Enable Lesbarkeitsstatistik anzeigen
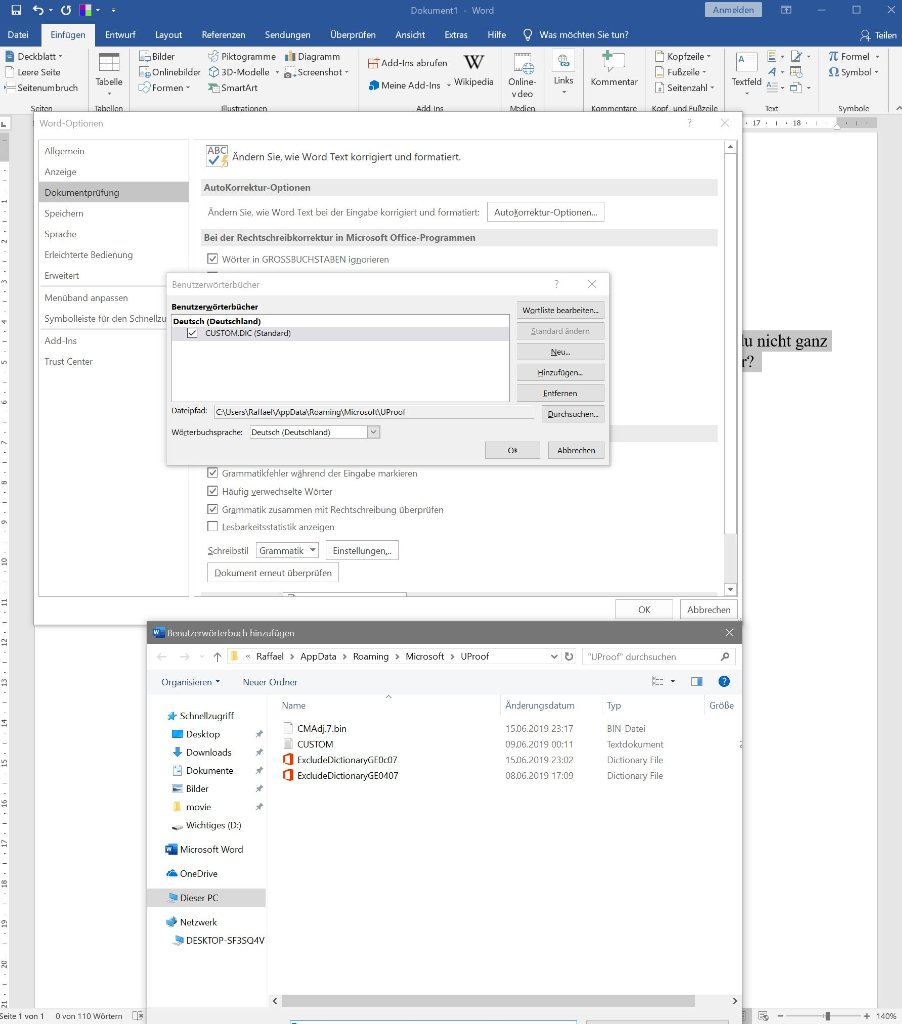Screen dimensions: 902x1024 [x=212, y=526]
